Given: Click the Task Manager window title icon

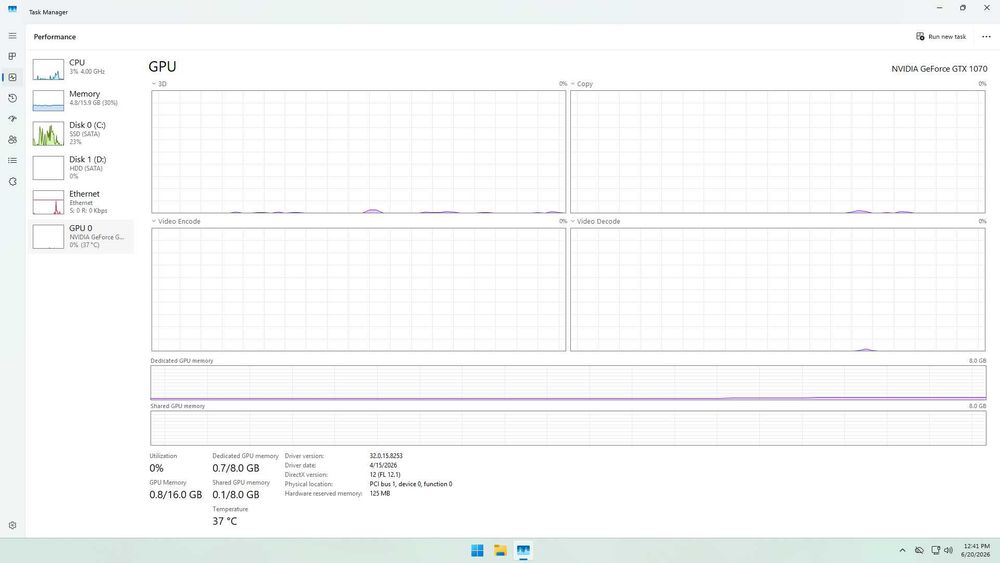Looking at the screenshot, I should tap(12, 9).
